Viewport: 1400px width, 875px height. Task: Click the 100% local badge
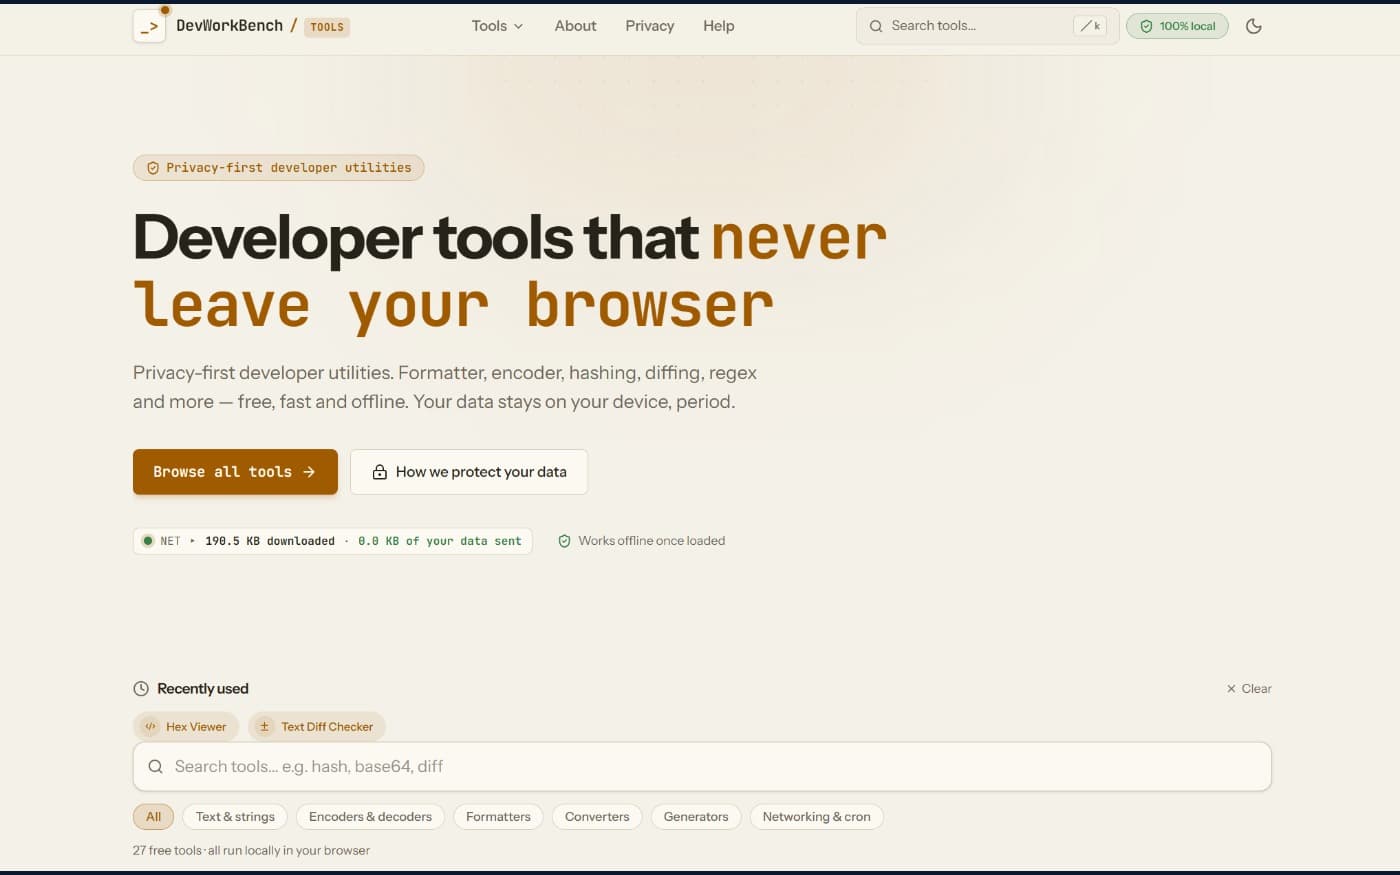click(1177, 26)
